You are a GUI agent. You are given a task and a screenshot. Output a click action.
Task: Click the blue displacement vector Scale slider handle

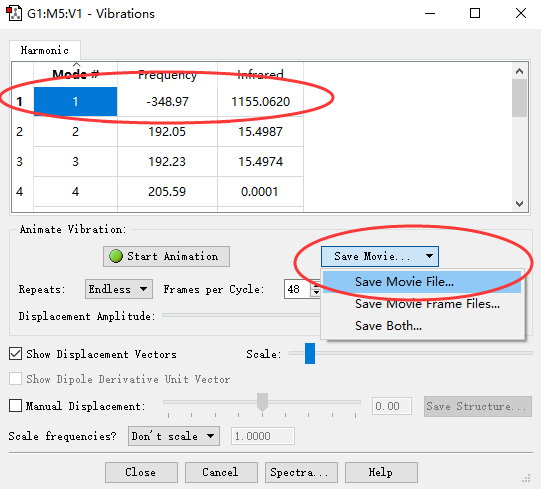click(310, 353)
